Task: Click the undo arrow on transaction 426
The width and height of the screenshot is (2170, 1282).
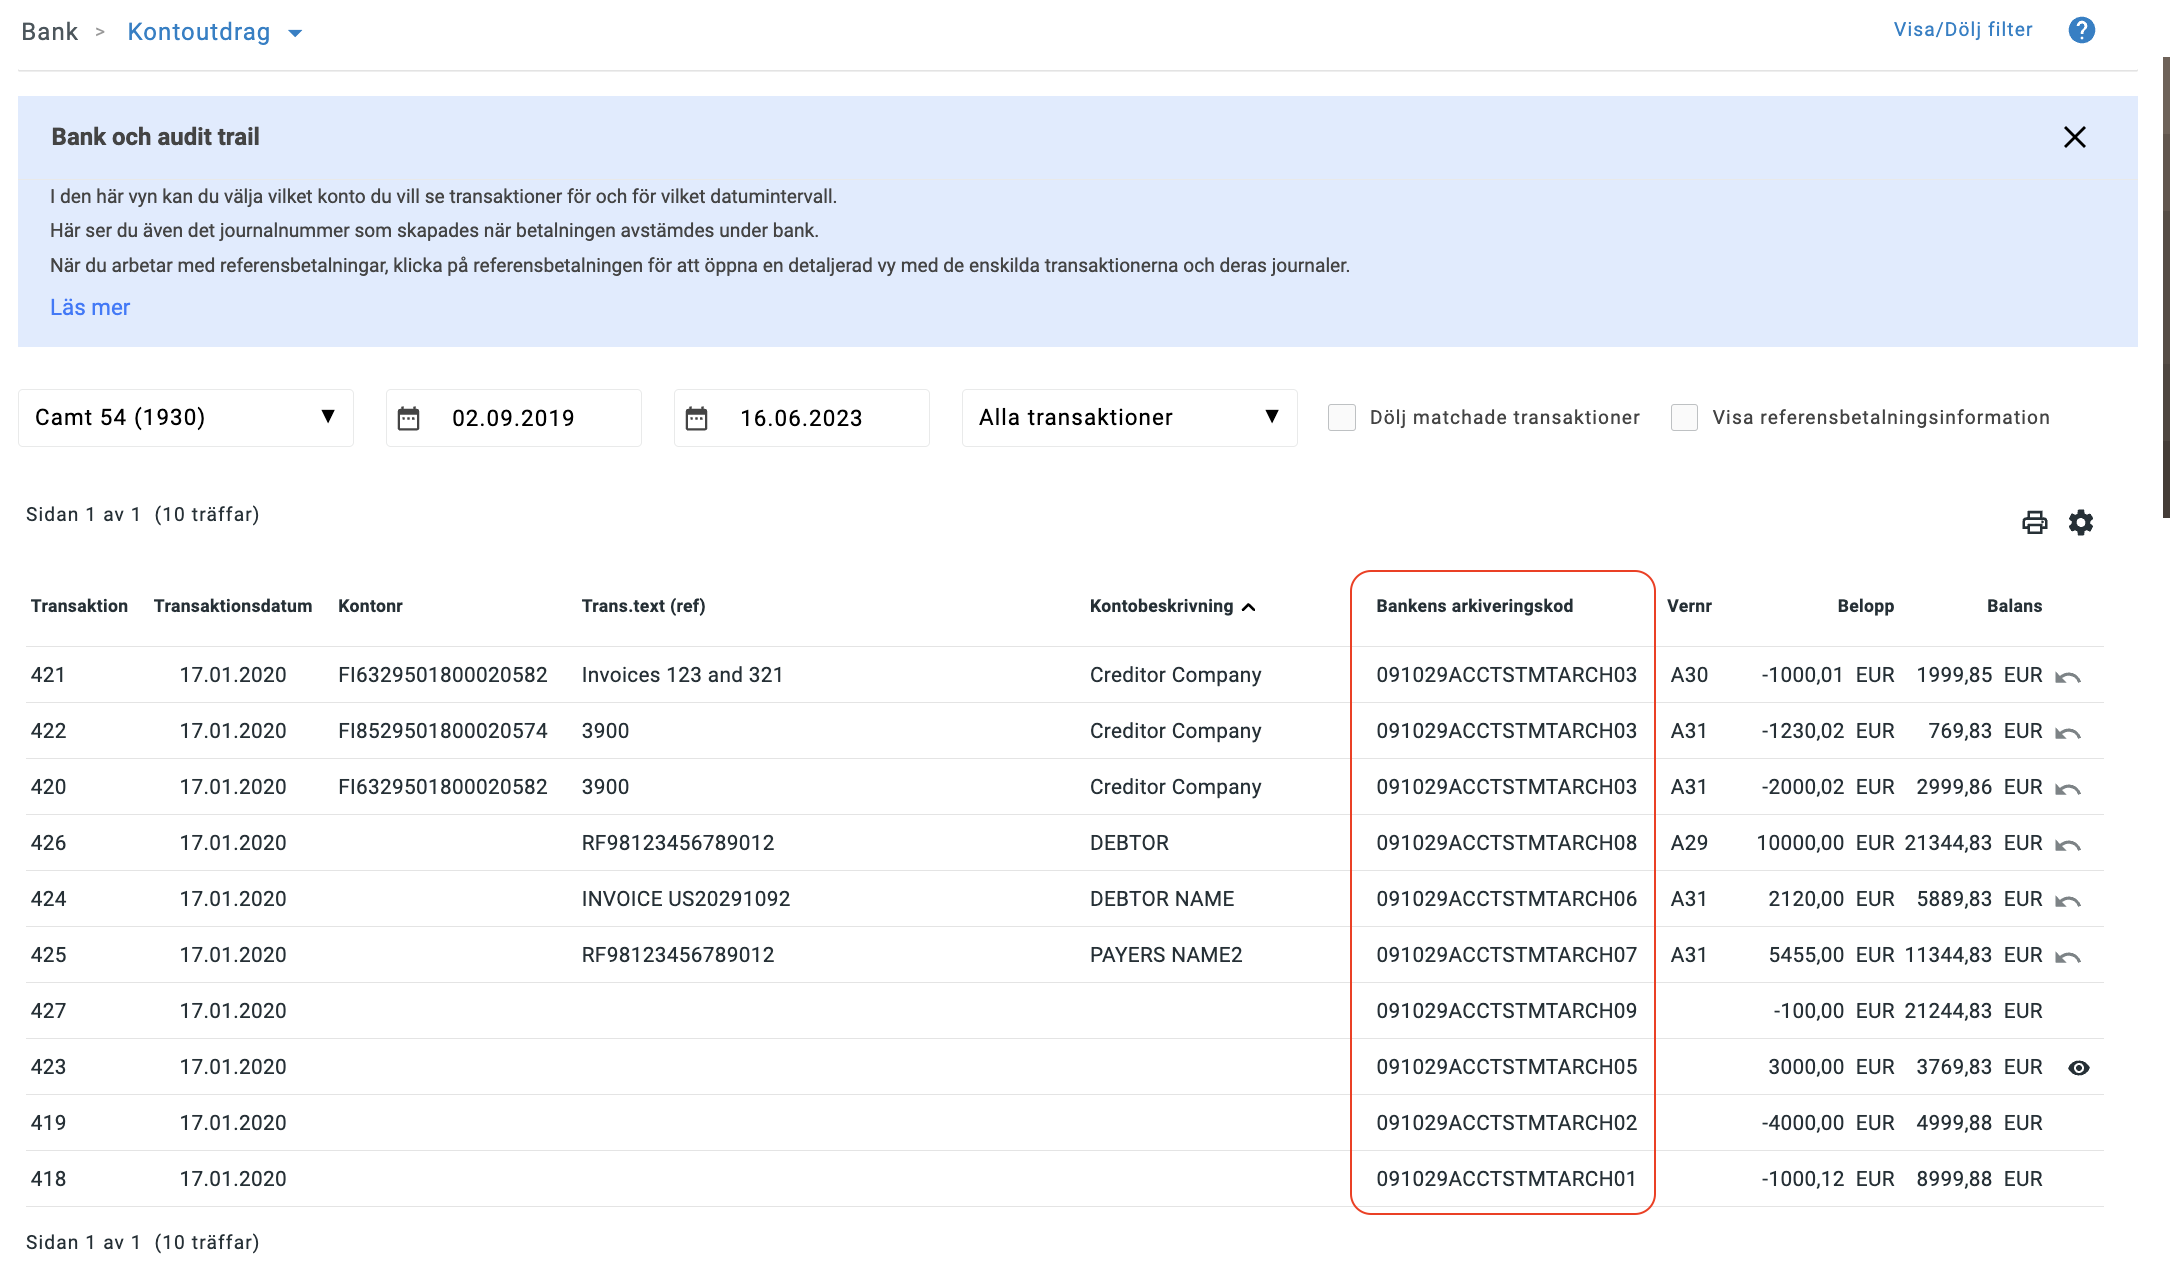Action: point(2069,843)
